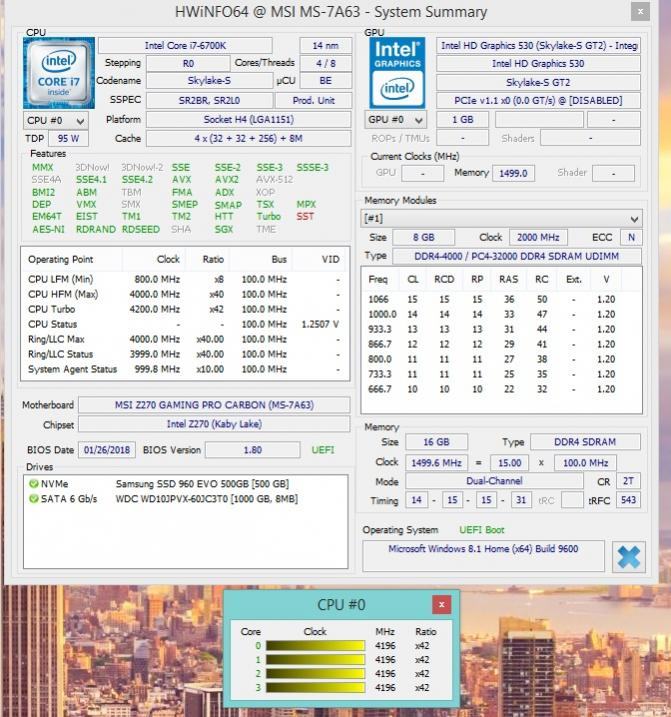Click the MSI Z270 GAMING PRO CARBON motherboard field
Screen dimensions: 671x717
tap(214, 405)
